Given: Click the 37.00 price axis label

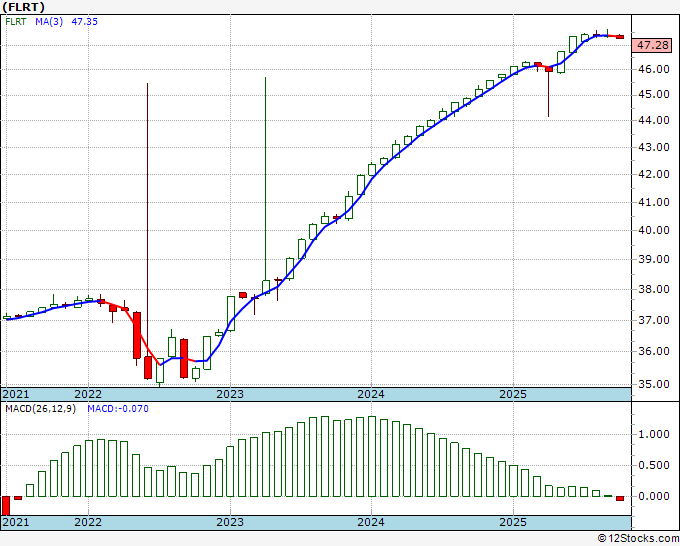Looking at the screenshot, I should pyautogui.click(x=654, y=320).
